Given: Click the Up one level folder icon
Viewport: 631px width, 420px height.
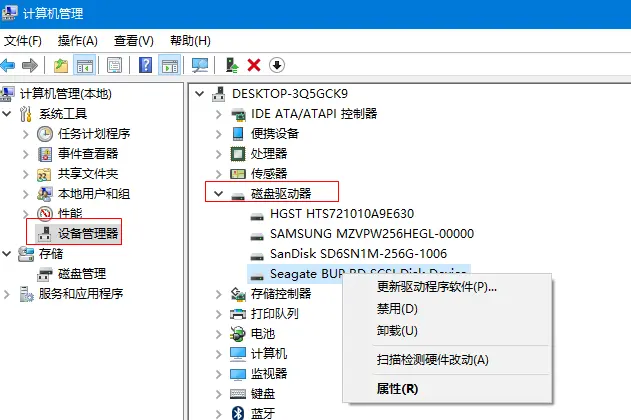Looking at the screenshot, I should click(x=61, y=65).
